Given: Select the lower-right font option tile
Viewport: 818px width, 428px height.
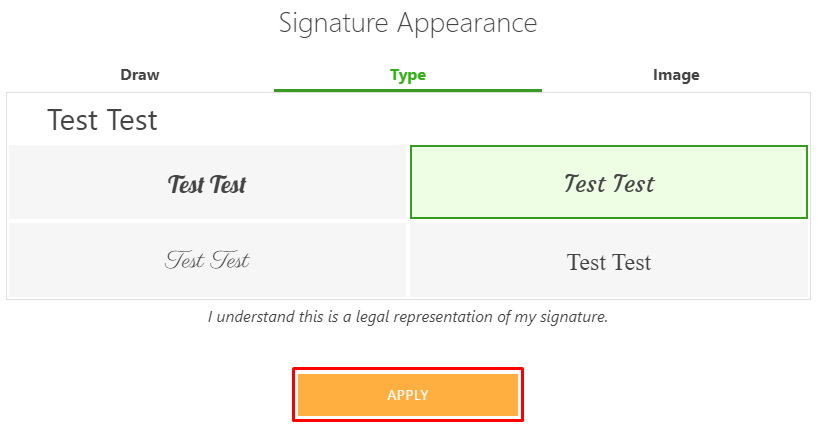Looking at the screenshot, I should [x=609, y=260].
